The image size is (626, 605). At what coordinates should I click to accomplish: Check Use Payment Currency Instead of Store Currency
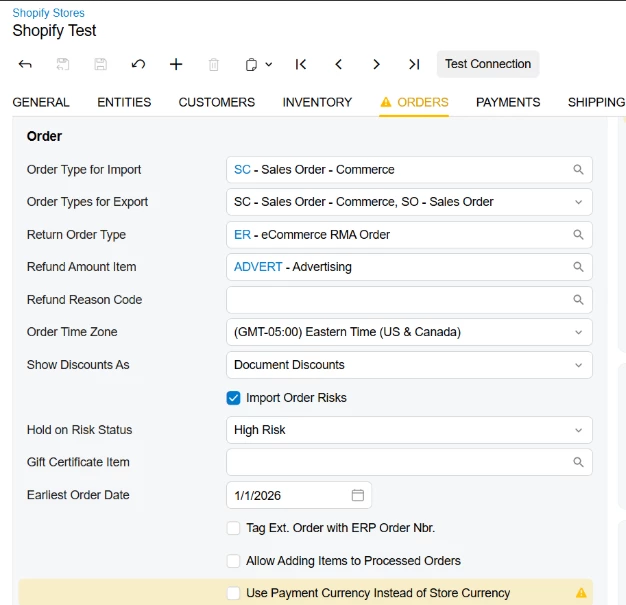[234, 593]
